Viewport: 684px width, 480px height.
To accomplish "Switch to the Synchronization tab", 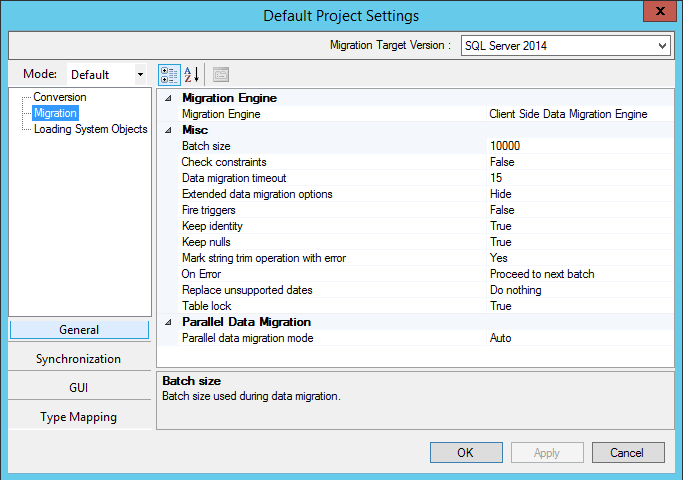I will tap(78, 359).
